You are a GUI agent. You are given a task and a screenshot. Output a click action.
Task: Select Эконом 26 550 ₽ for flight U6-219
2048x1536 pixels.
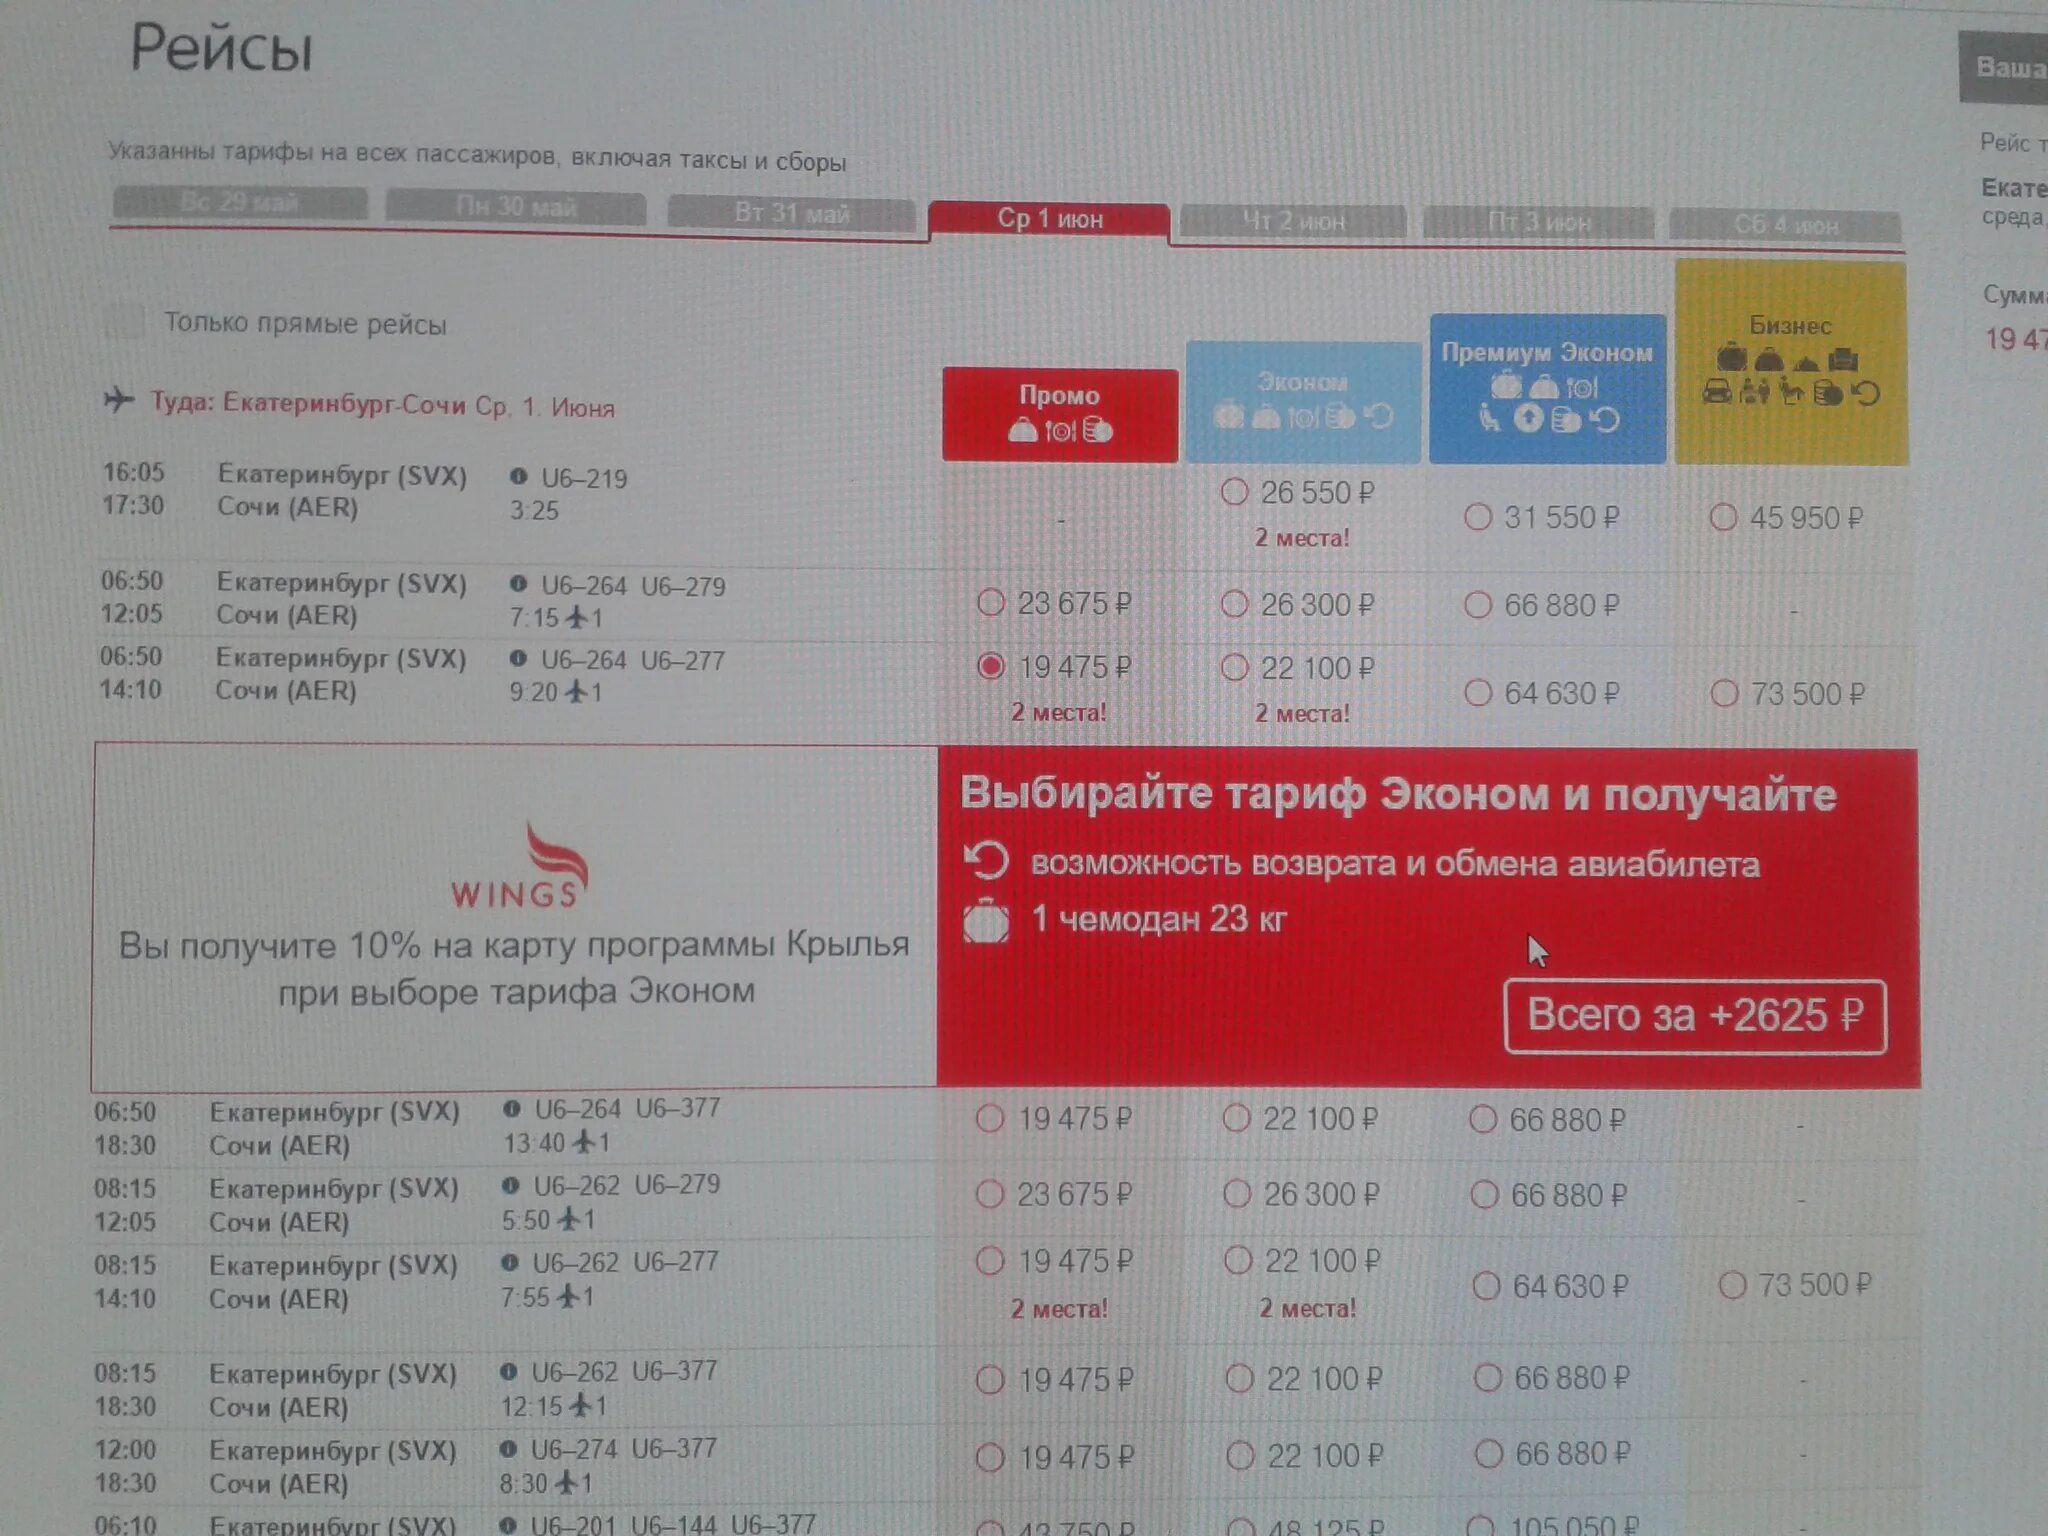[x=1235, y=492]
